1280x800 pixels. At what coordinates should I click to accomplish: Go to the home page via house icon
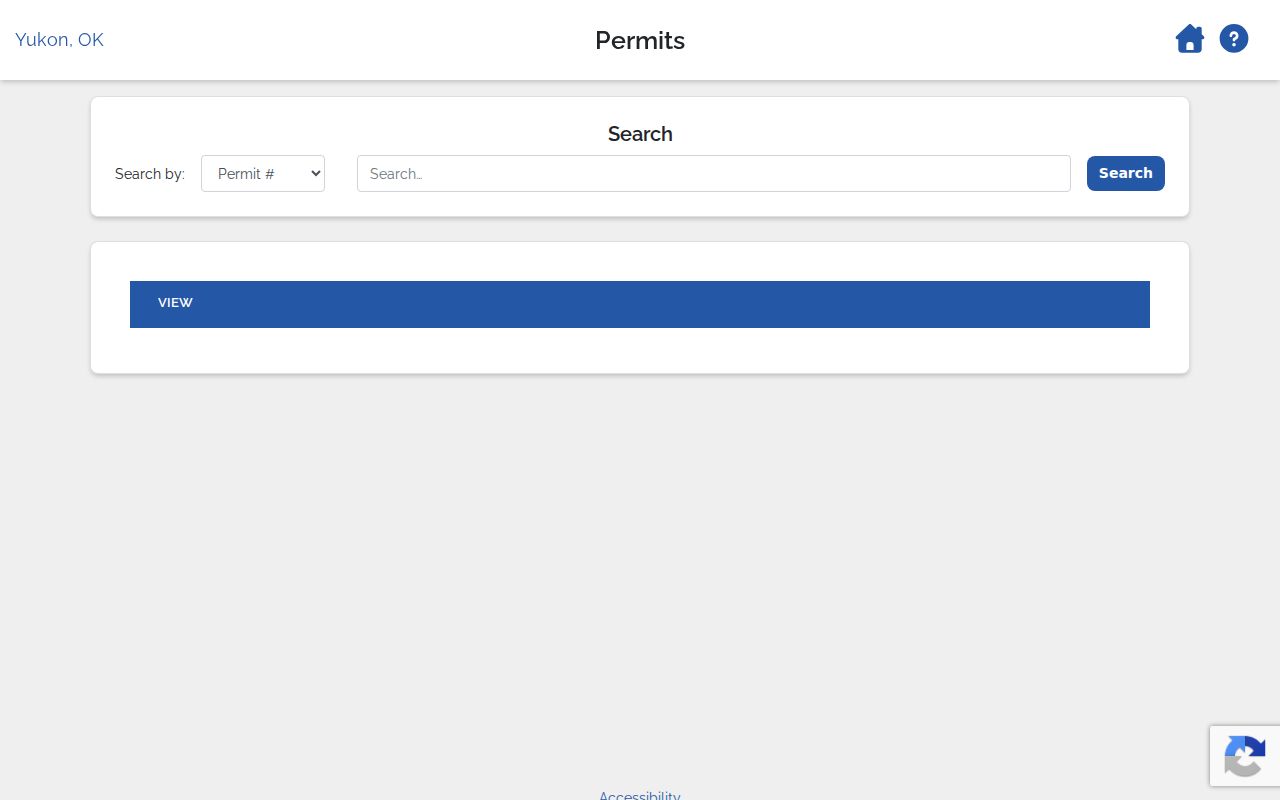[1189, 39]
